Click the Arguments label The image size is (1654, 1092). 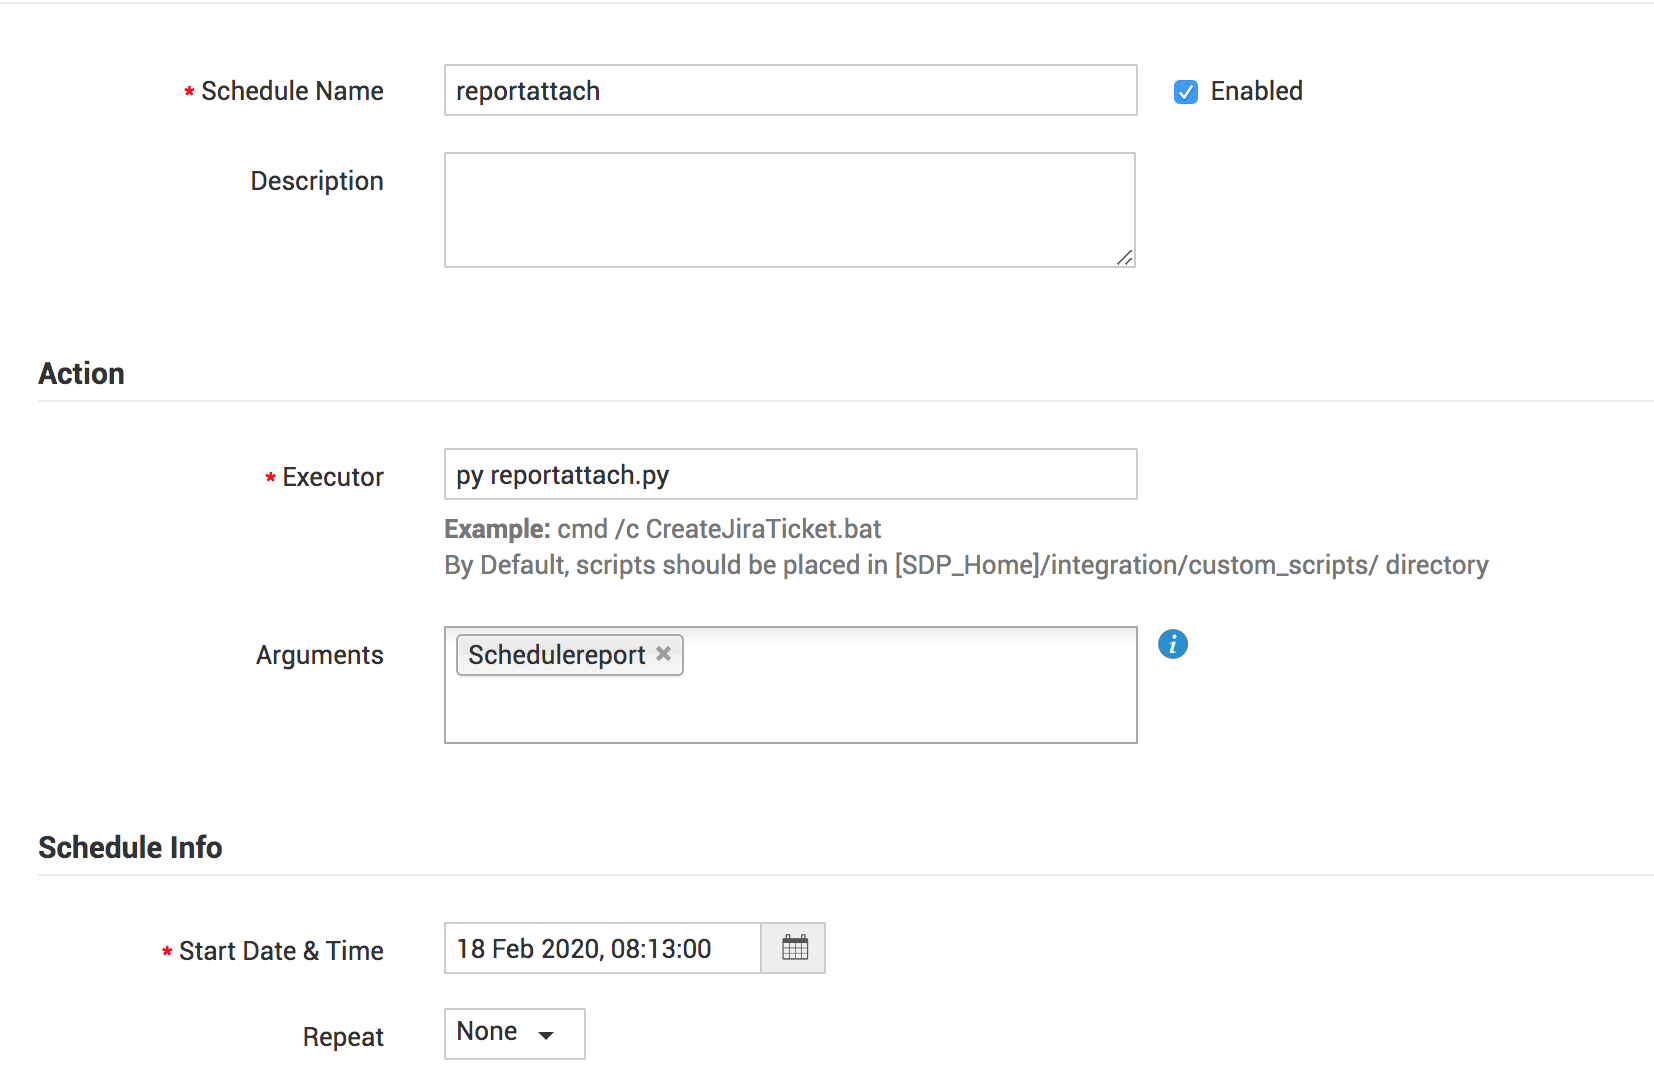coord(319,655)
